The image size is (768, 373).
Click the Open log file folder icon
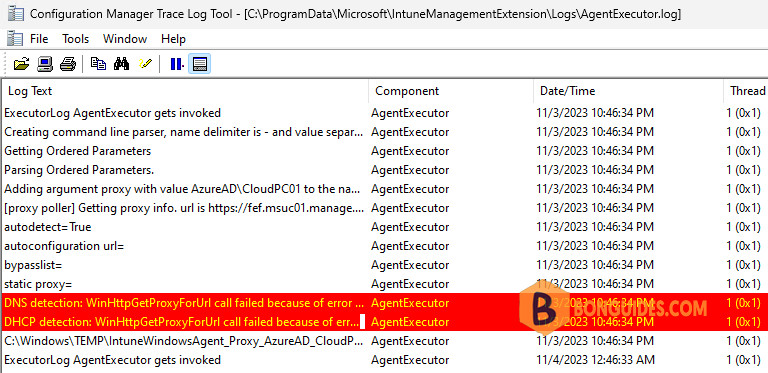(x=22, y=64)
